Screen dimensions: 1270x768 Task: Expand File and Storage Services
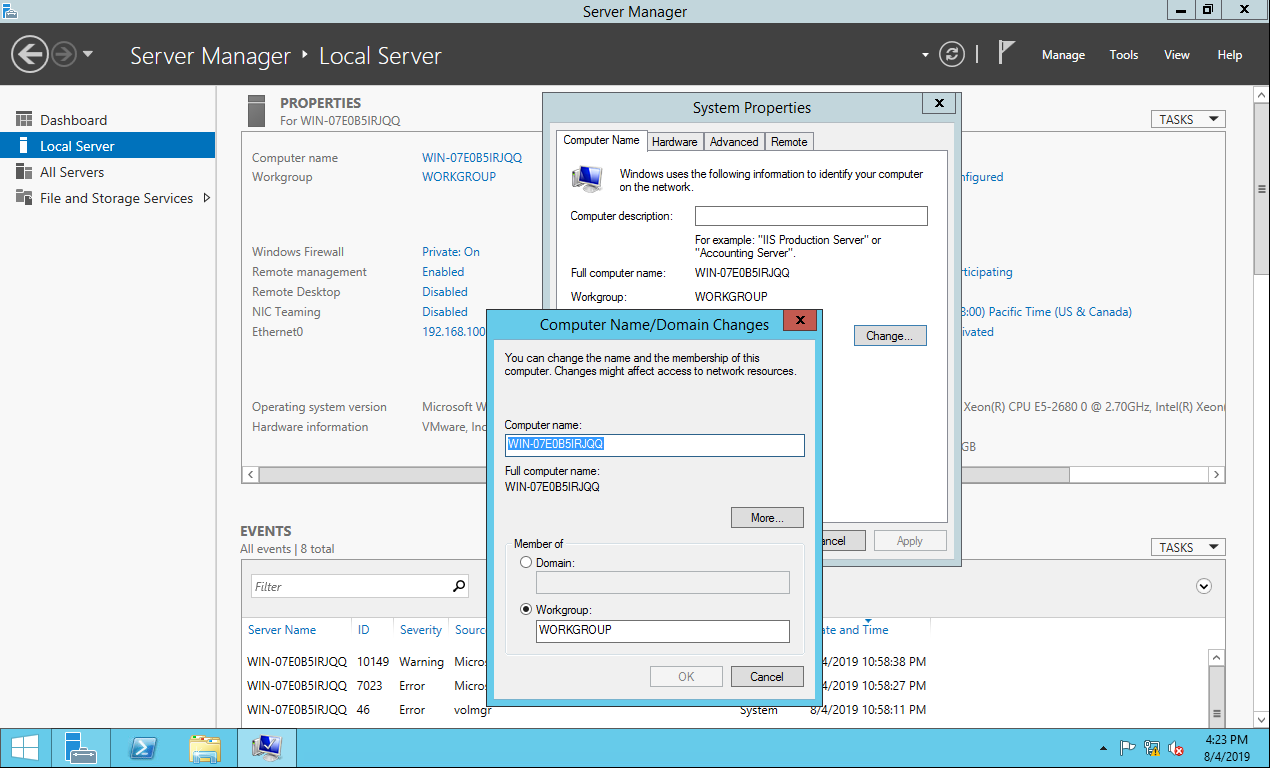point(207,198)
